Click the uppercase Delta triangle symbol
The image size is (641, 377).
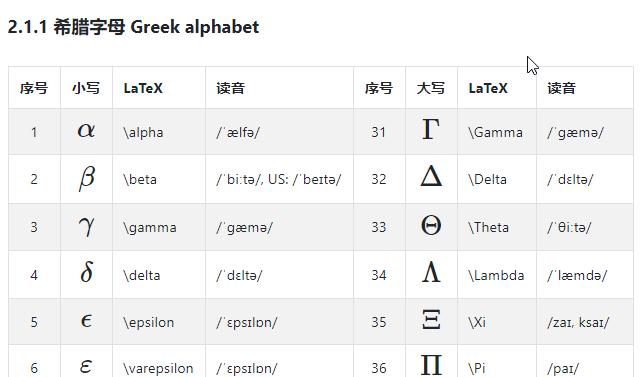coord(431,177)
